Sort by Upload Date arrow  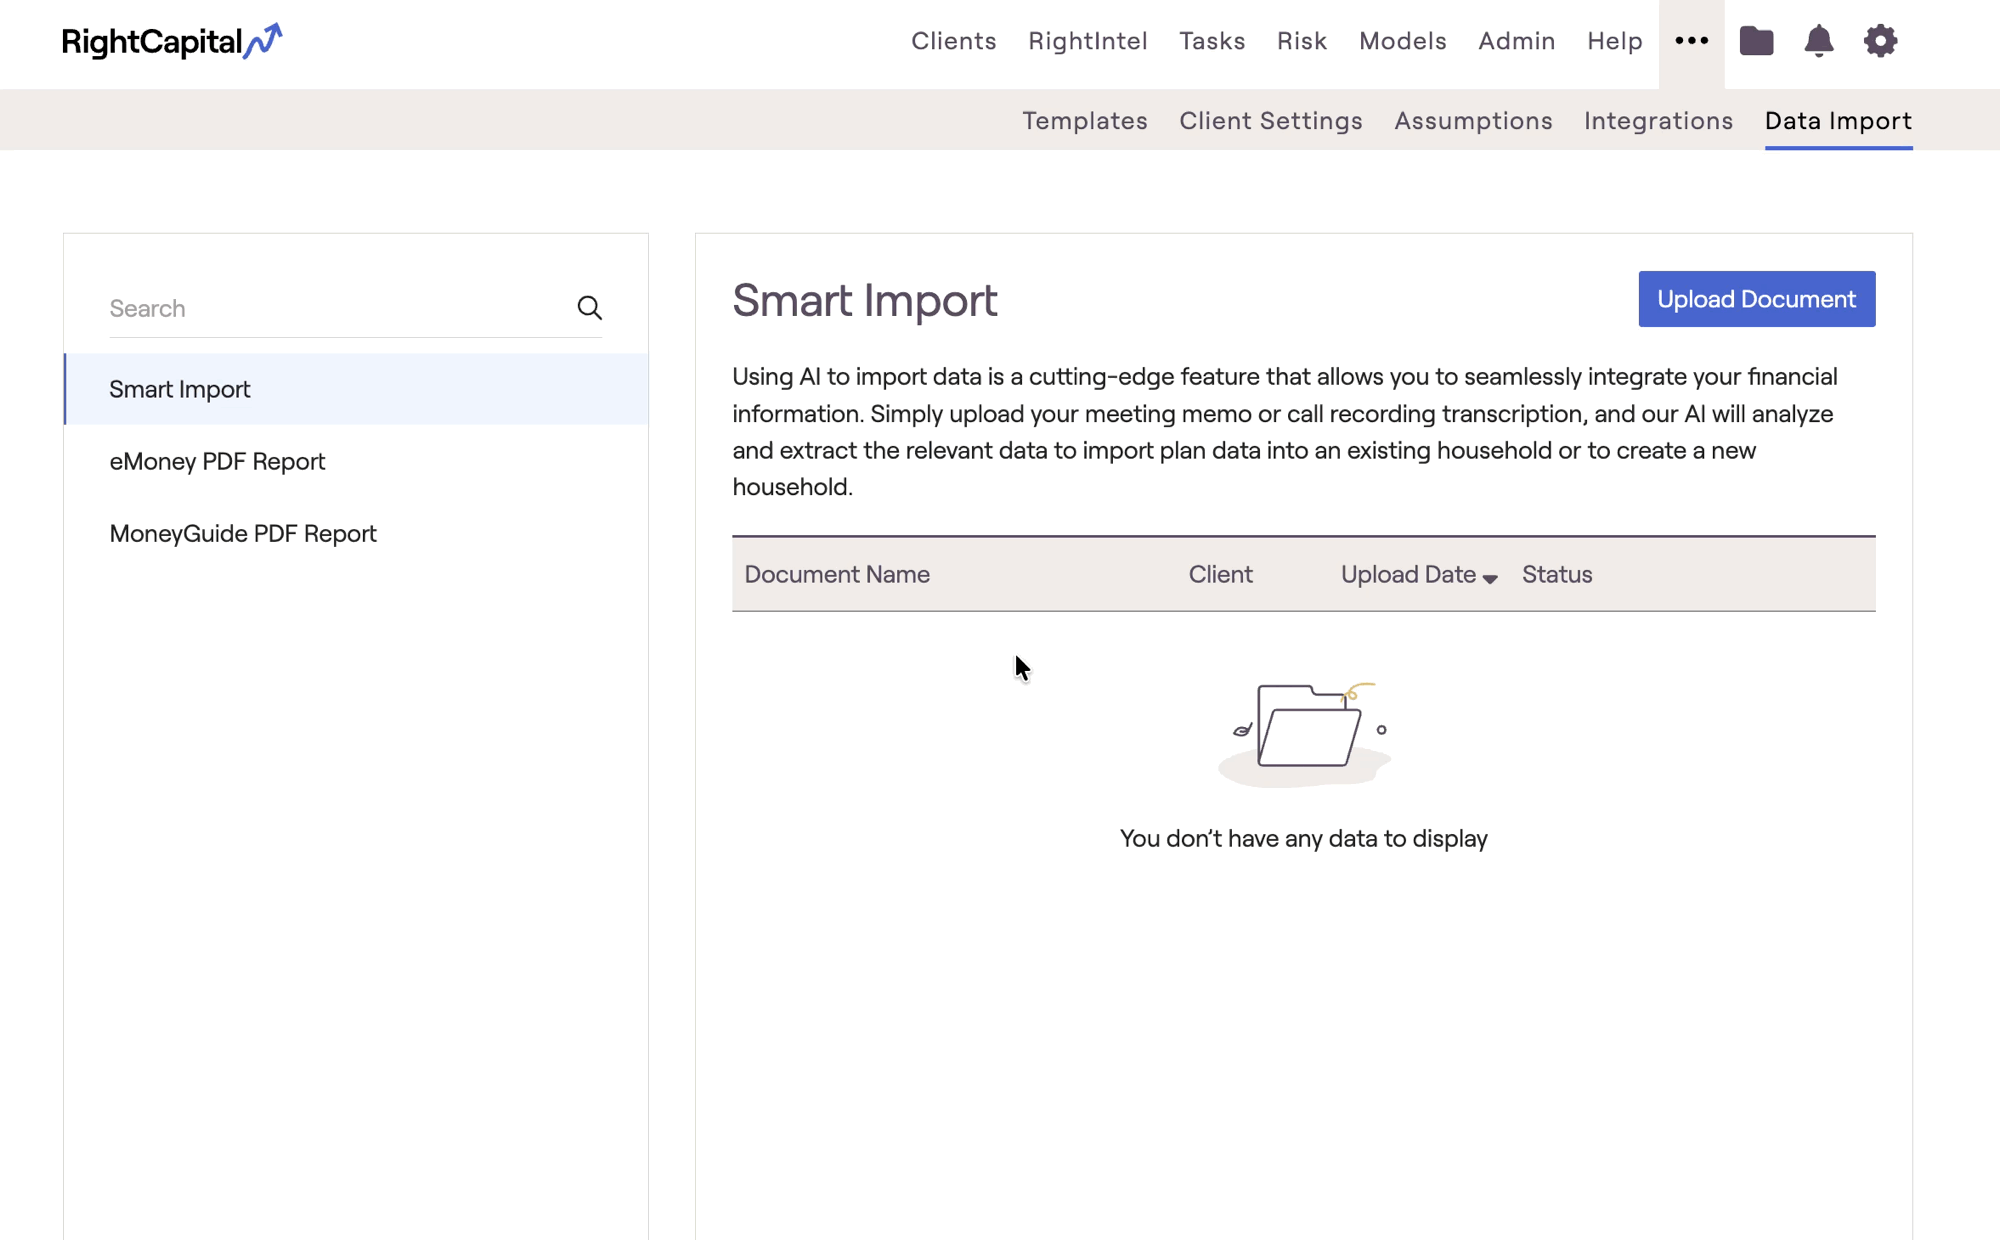[1490, 578]
